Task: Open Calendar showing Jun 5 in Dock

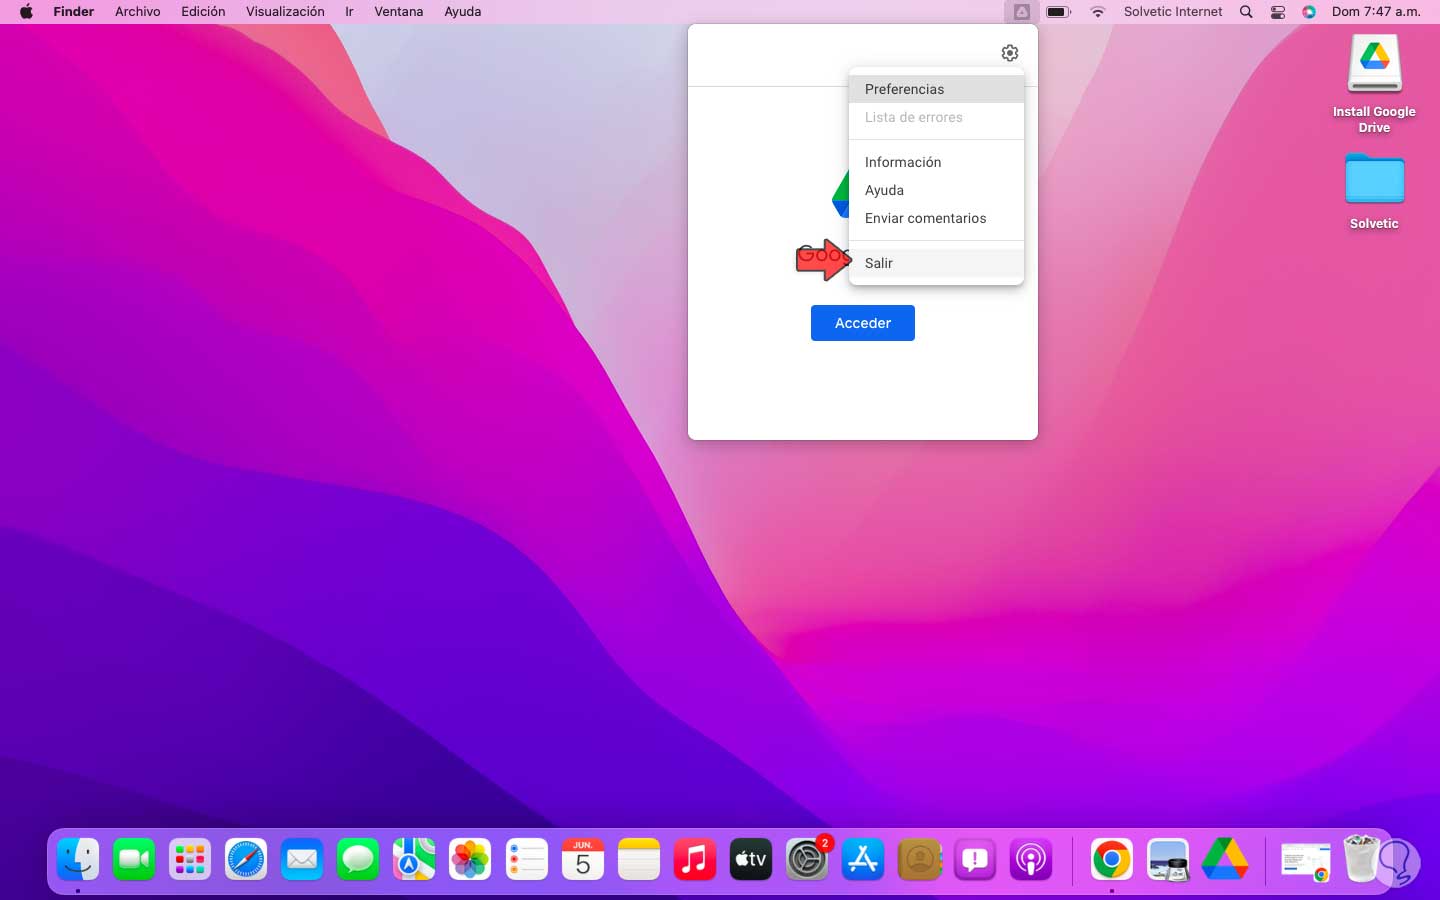Action: [x=583, y=859]
